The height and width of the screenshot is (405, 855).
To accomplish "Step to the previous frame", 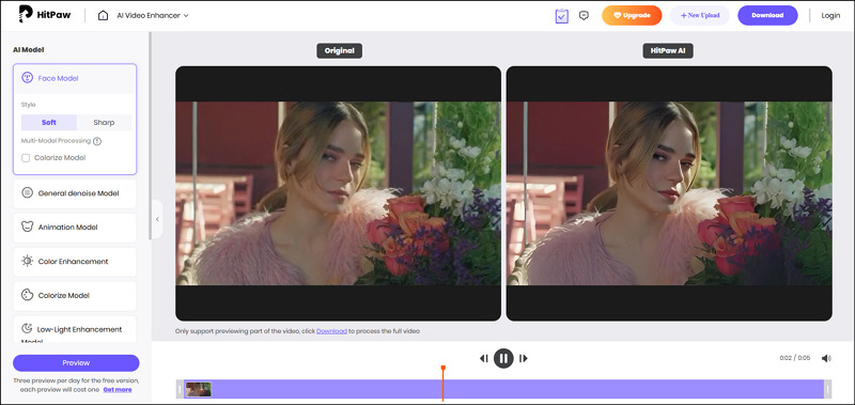I will (x=484, y=358).
